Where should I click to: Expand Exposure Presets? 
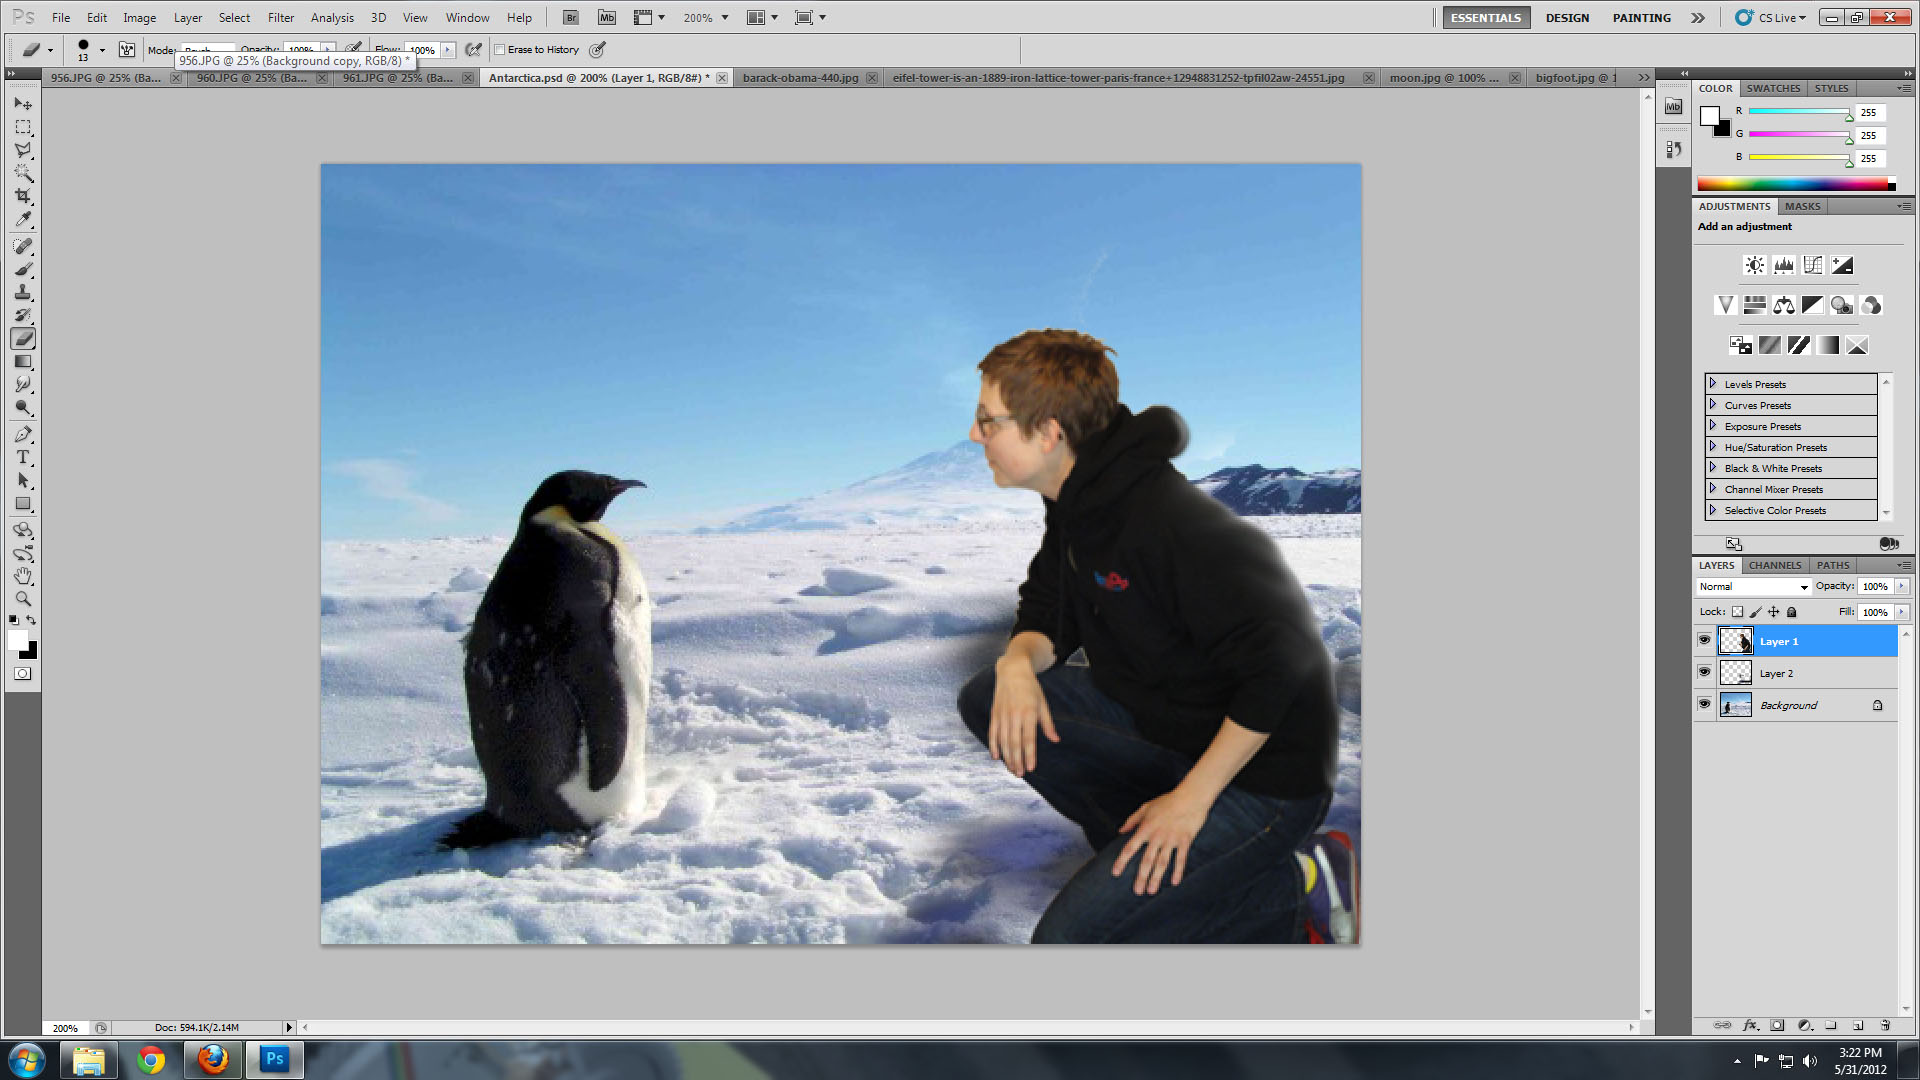point(1713,426)
